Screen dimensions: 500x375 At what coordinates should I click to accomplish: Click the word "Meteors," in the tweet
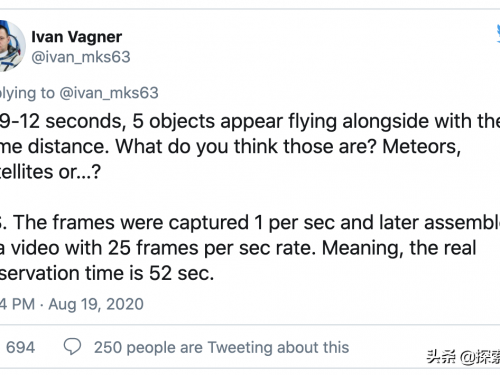click(421, 146)
